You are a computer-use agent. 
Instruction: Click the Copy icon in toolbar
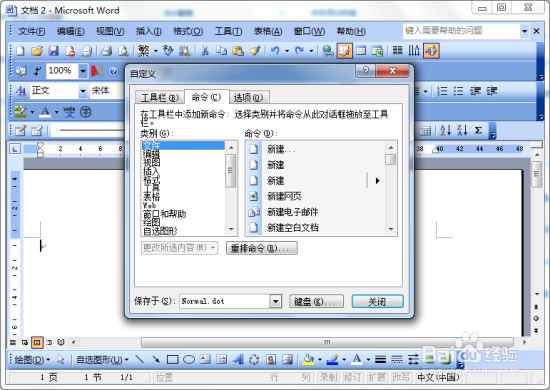pyautogui.click(x=221, y=51)
